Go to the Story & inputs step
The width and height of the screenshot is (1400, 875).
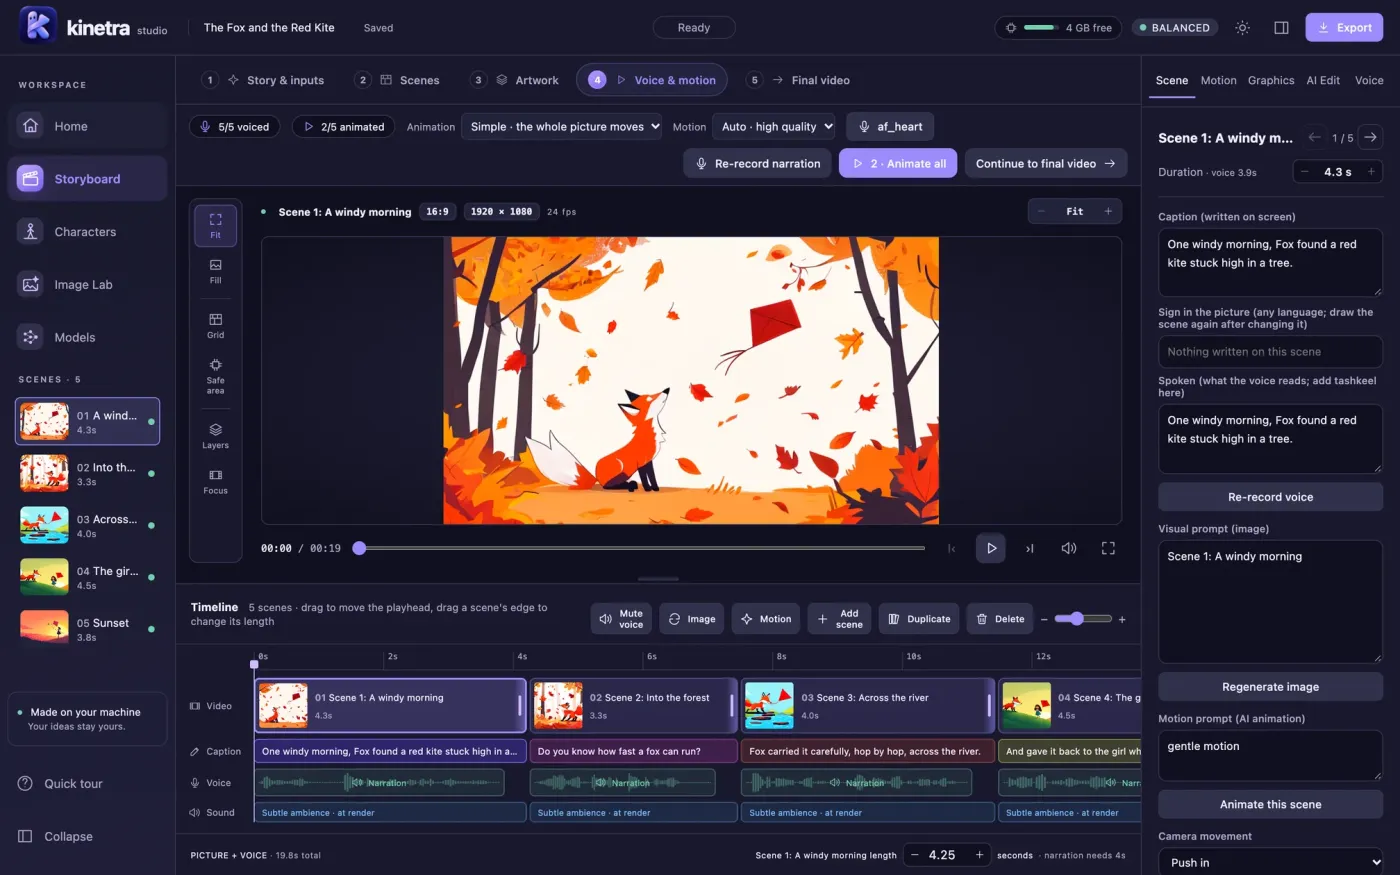(263, 80)
